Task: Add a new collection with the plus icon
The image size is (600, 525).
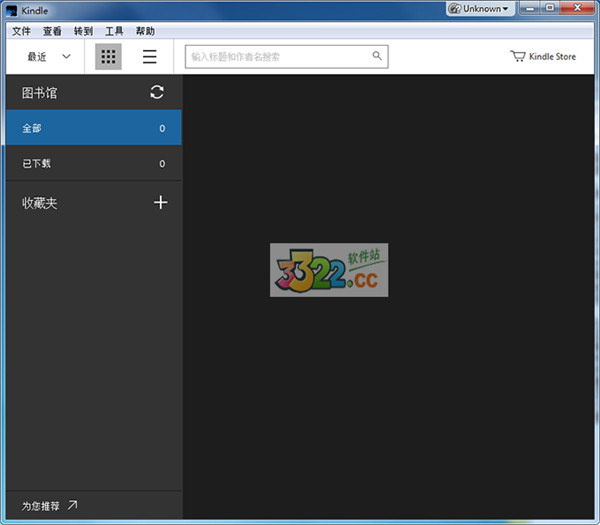Action: pos(160,202)
